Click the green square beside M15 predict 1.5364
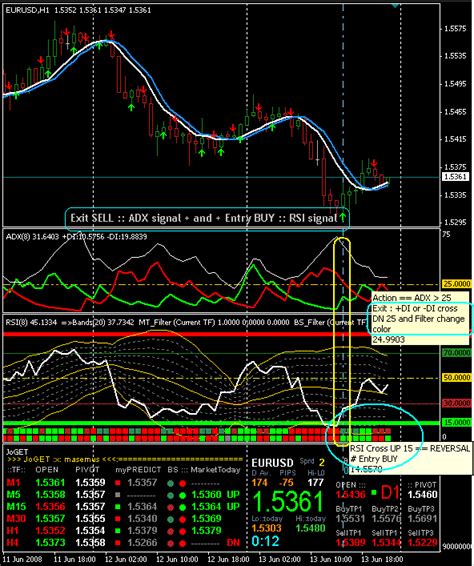 (118, 507)
